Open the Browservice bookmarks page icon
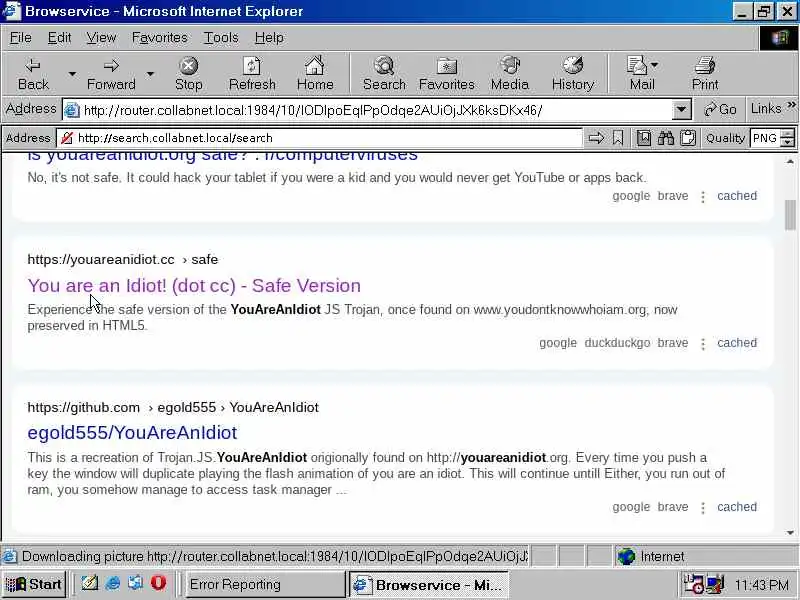This screenshot has width=800, height=600. [x=643, y=138]
